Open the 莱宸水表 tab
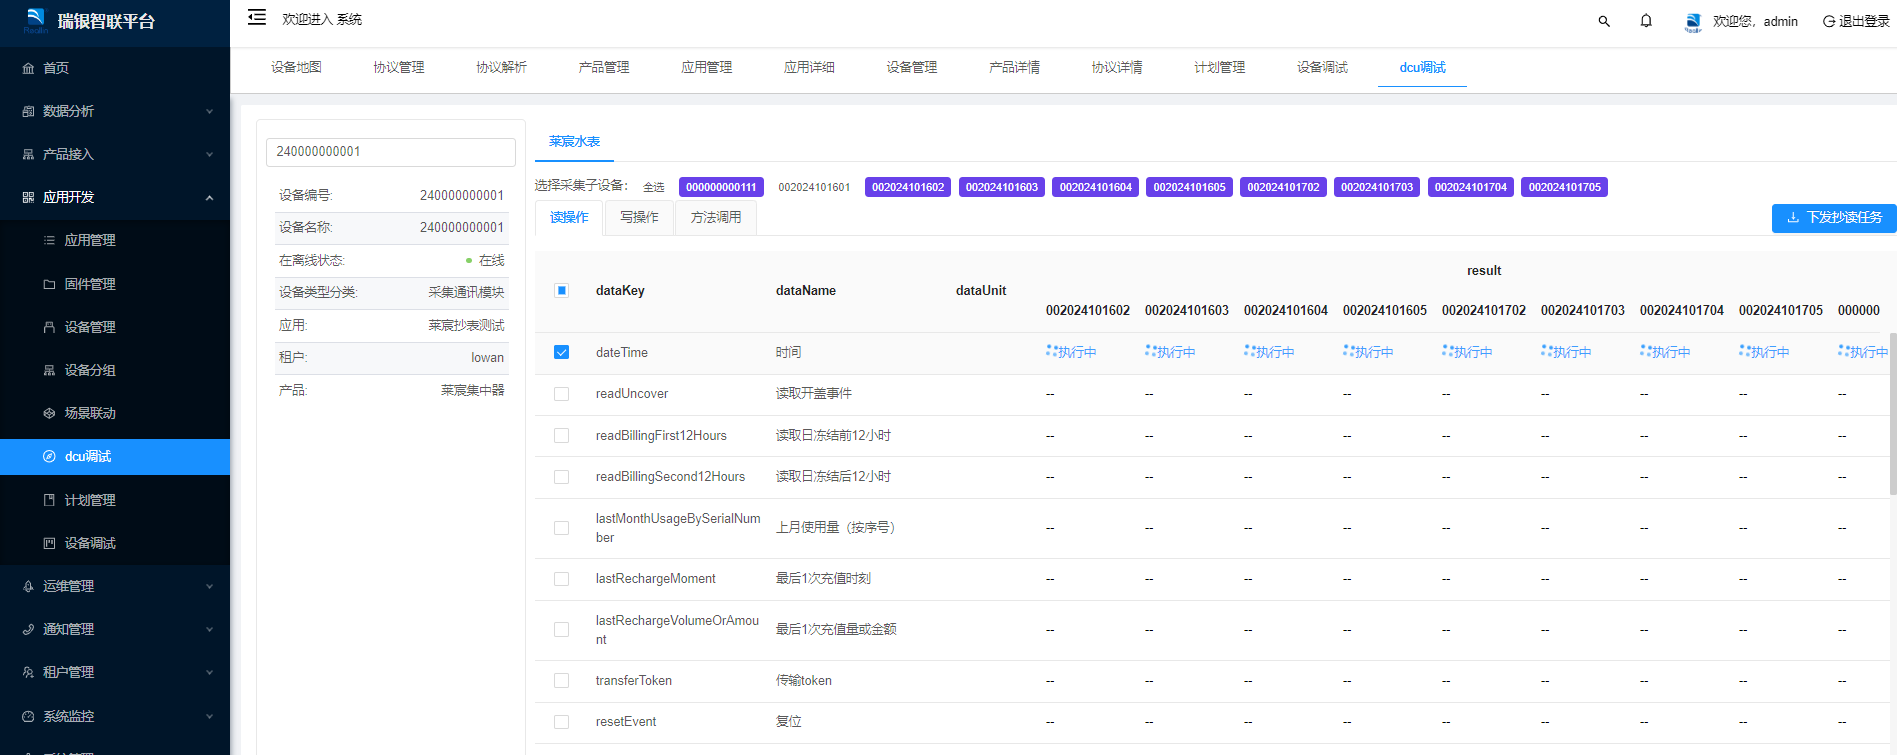This screenshot has height=755, width=1897. coord(574,142)
